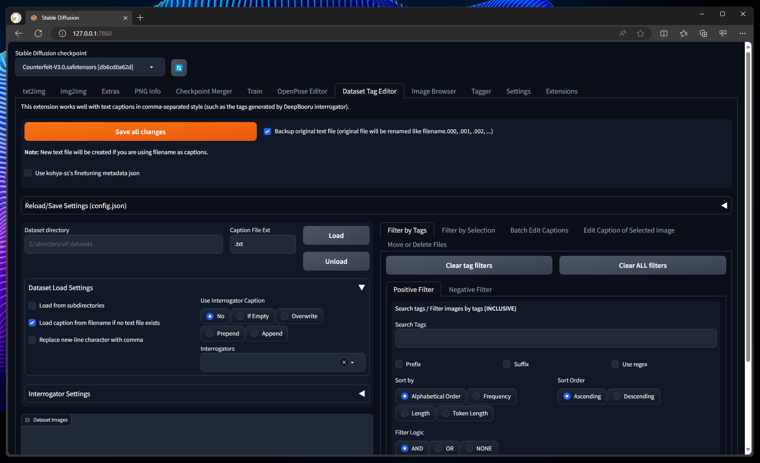Open the Stable Diffusion checkpoint dropdown
This screenshot has height=463, width=760.
89,68
